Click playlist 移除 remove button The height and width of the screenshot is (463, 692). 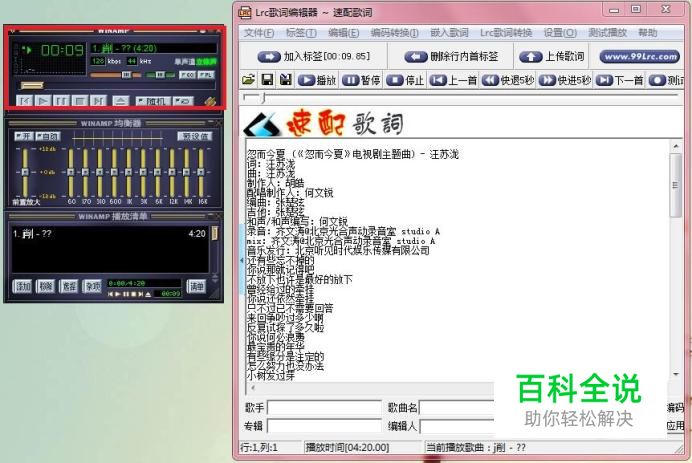point(46,286)
